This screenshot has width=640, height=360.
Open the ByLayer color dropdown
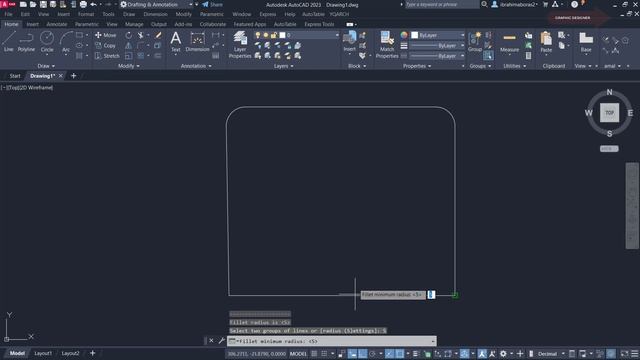438,35
